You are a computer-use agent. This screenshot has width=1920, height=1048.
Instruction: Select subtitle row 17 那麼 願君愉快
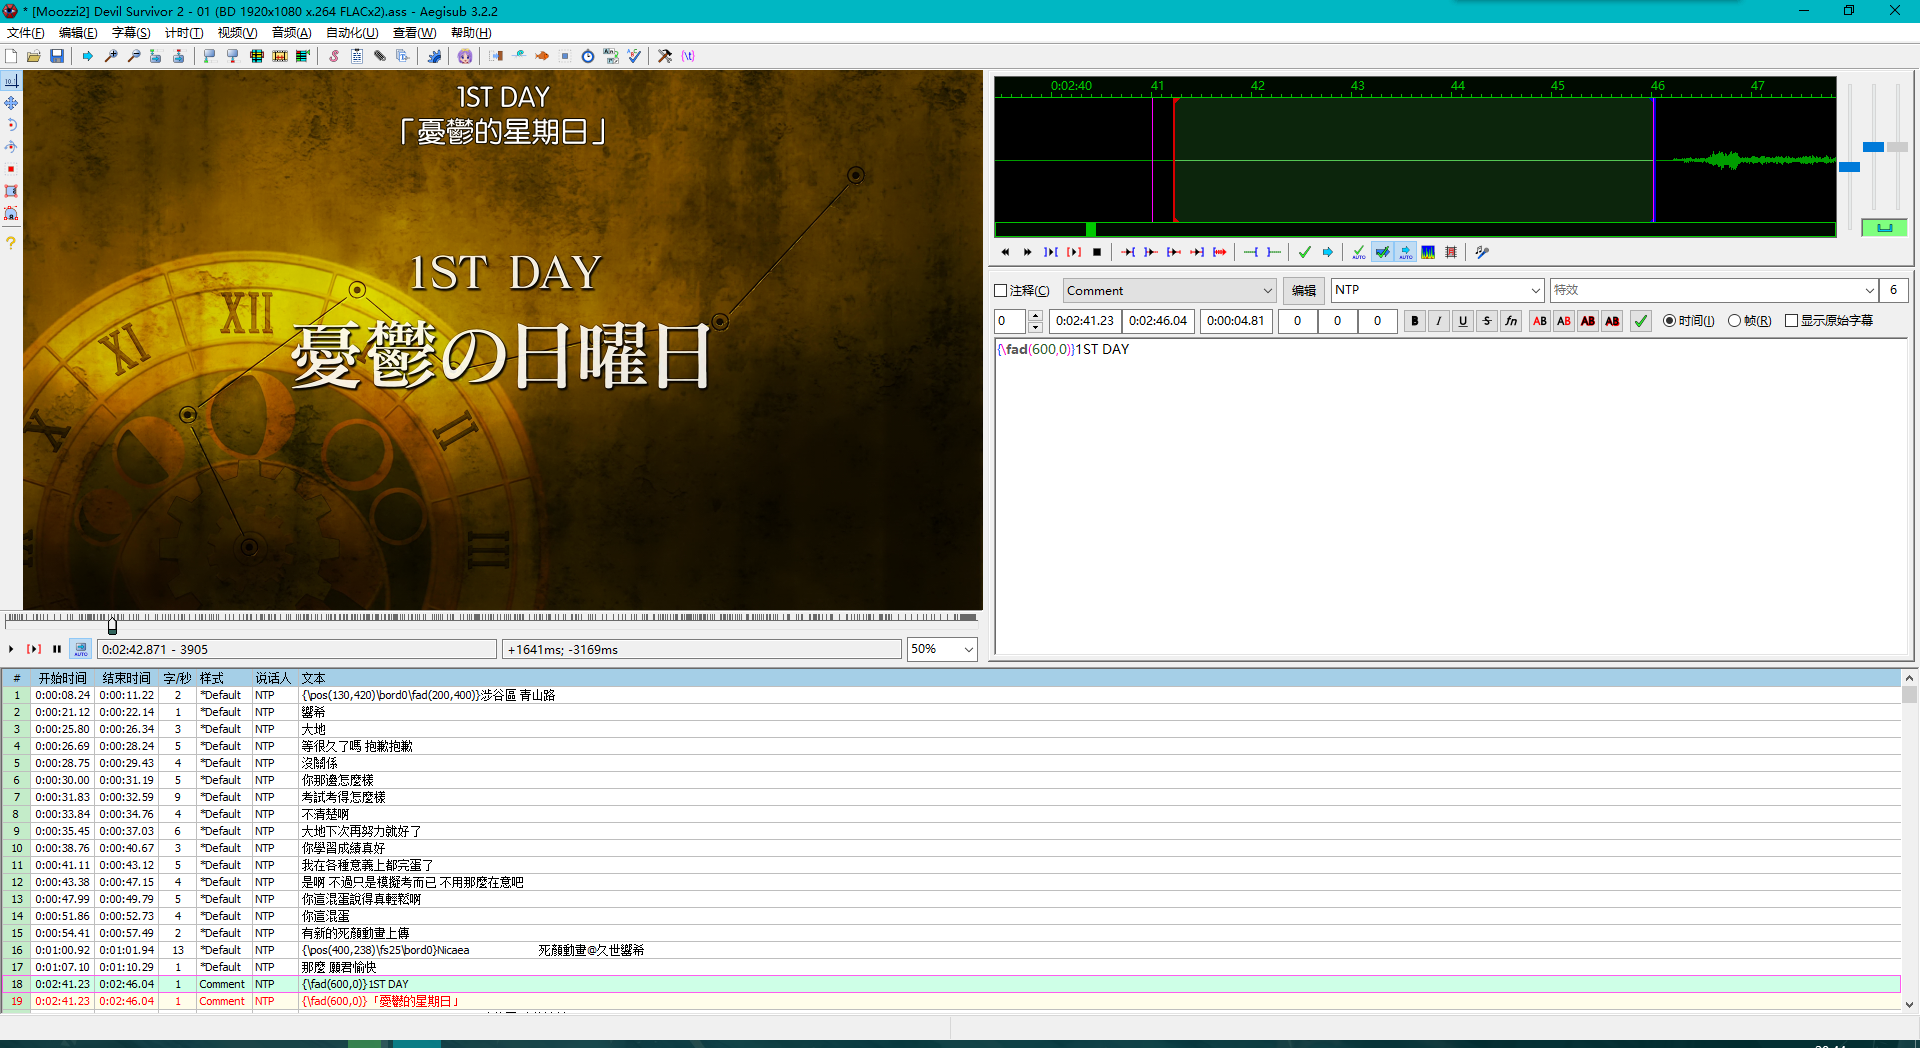(x=951, y=967)
